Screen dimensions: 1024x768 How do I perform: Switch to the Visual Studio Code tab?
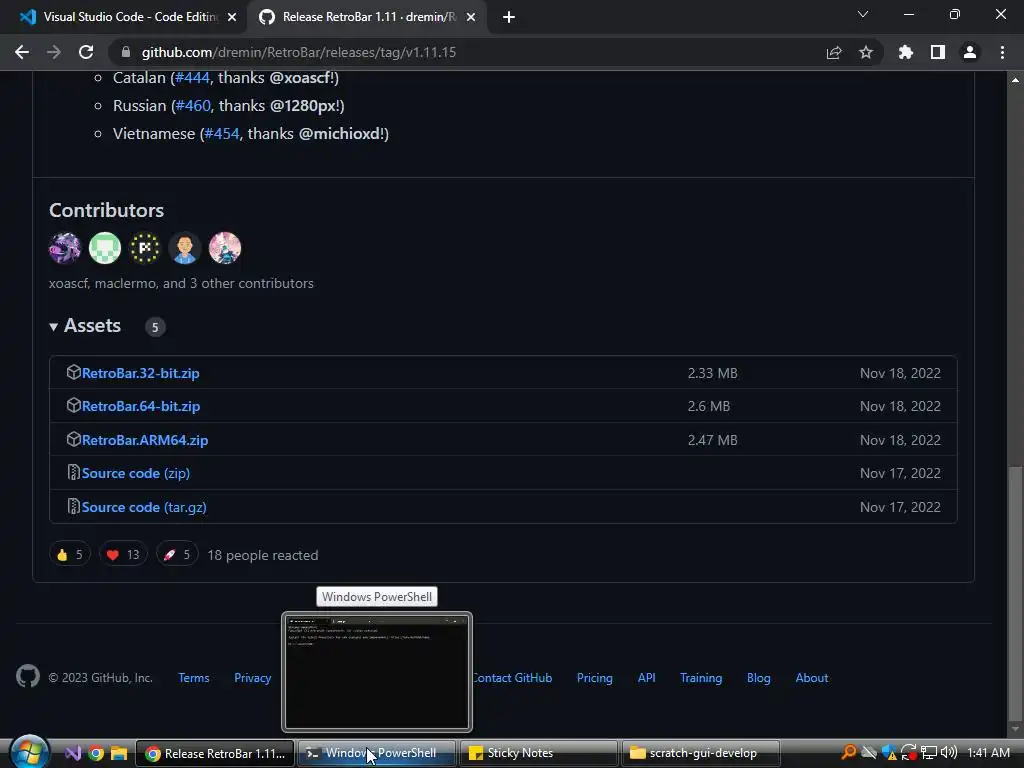click(128, 17)
